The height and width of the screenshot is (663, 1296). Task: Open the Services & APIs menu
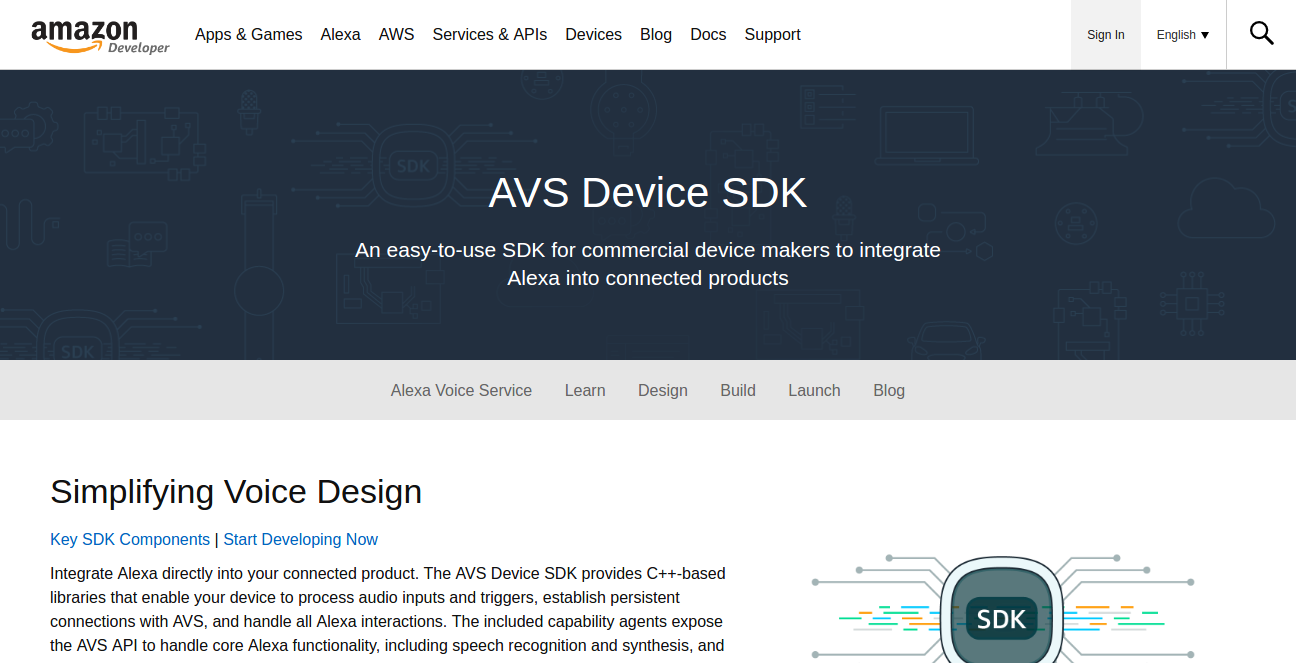pos(489,34)
